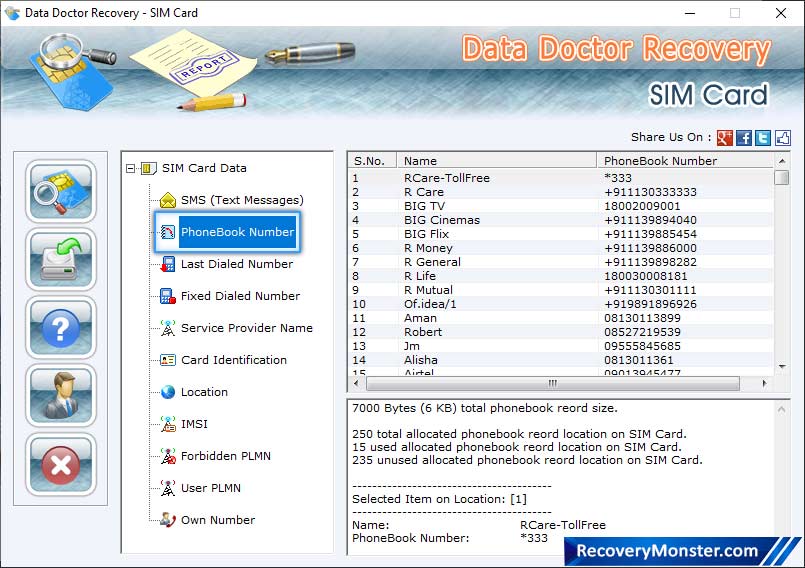Click table horizontal scrollbar right arrow

pyautogui.click(x=764, y=383)
